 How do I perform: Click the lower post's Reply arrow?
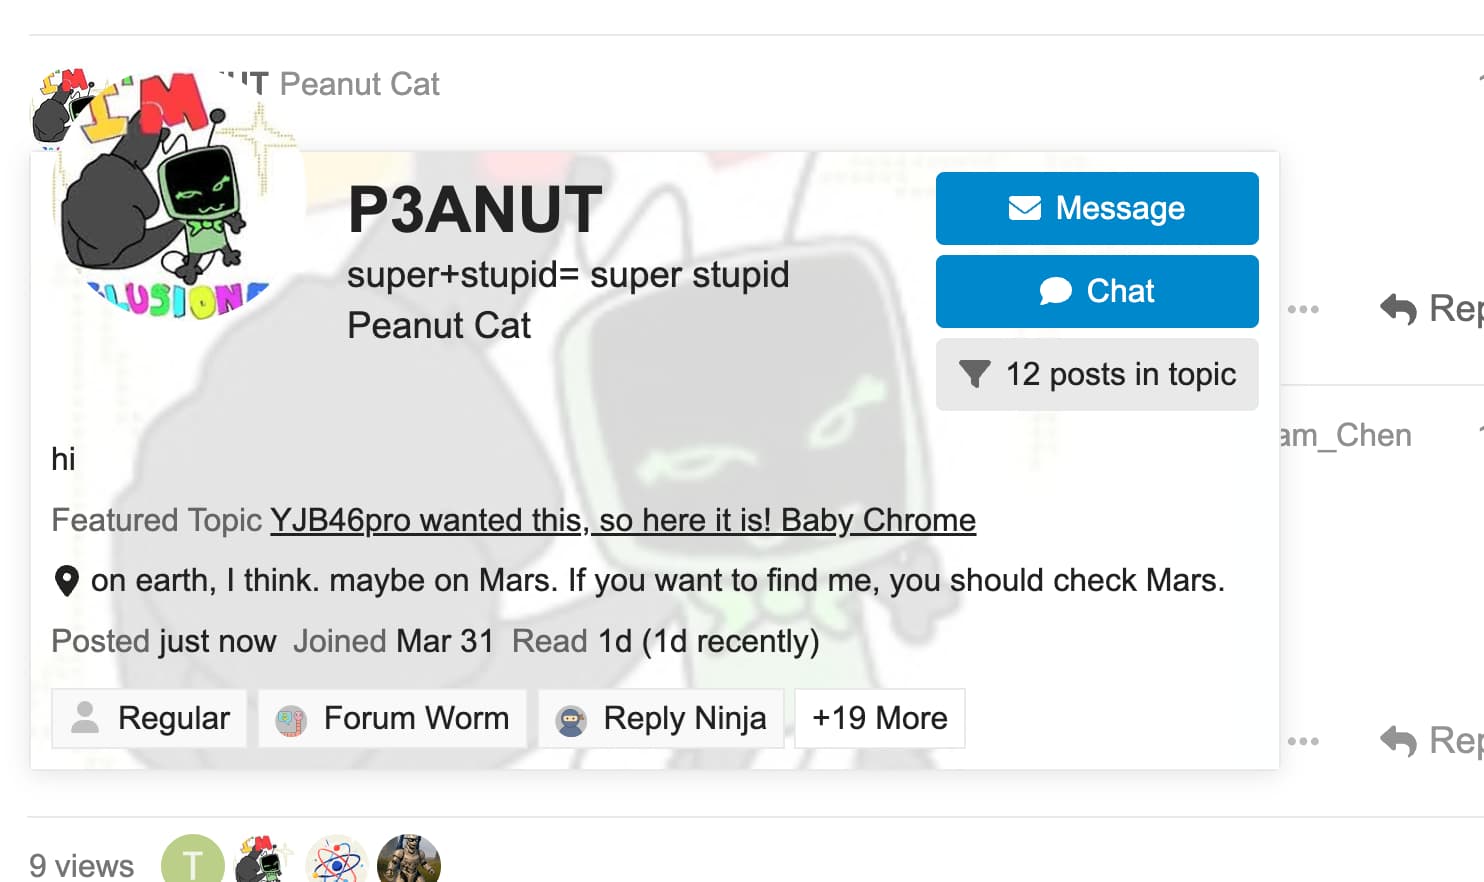coord(1399,741)
